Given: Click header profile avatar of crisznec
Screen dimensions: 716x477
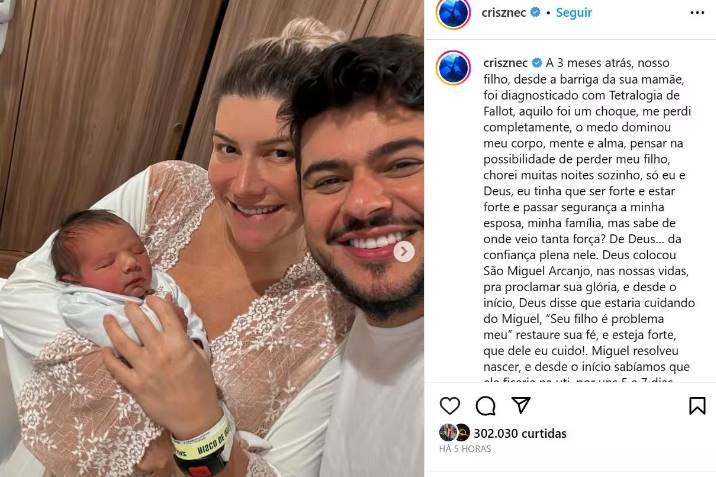Looking at the screenshot, I should pos(453,13).
